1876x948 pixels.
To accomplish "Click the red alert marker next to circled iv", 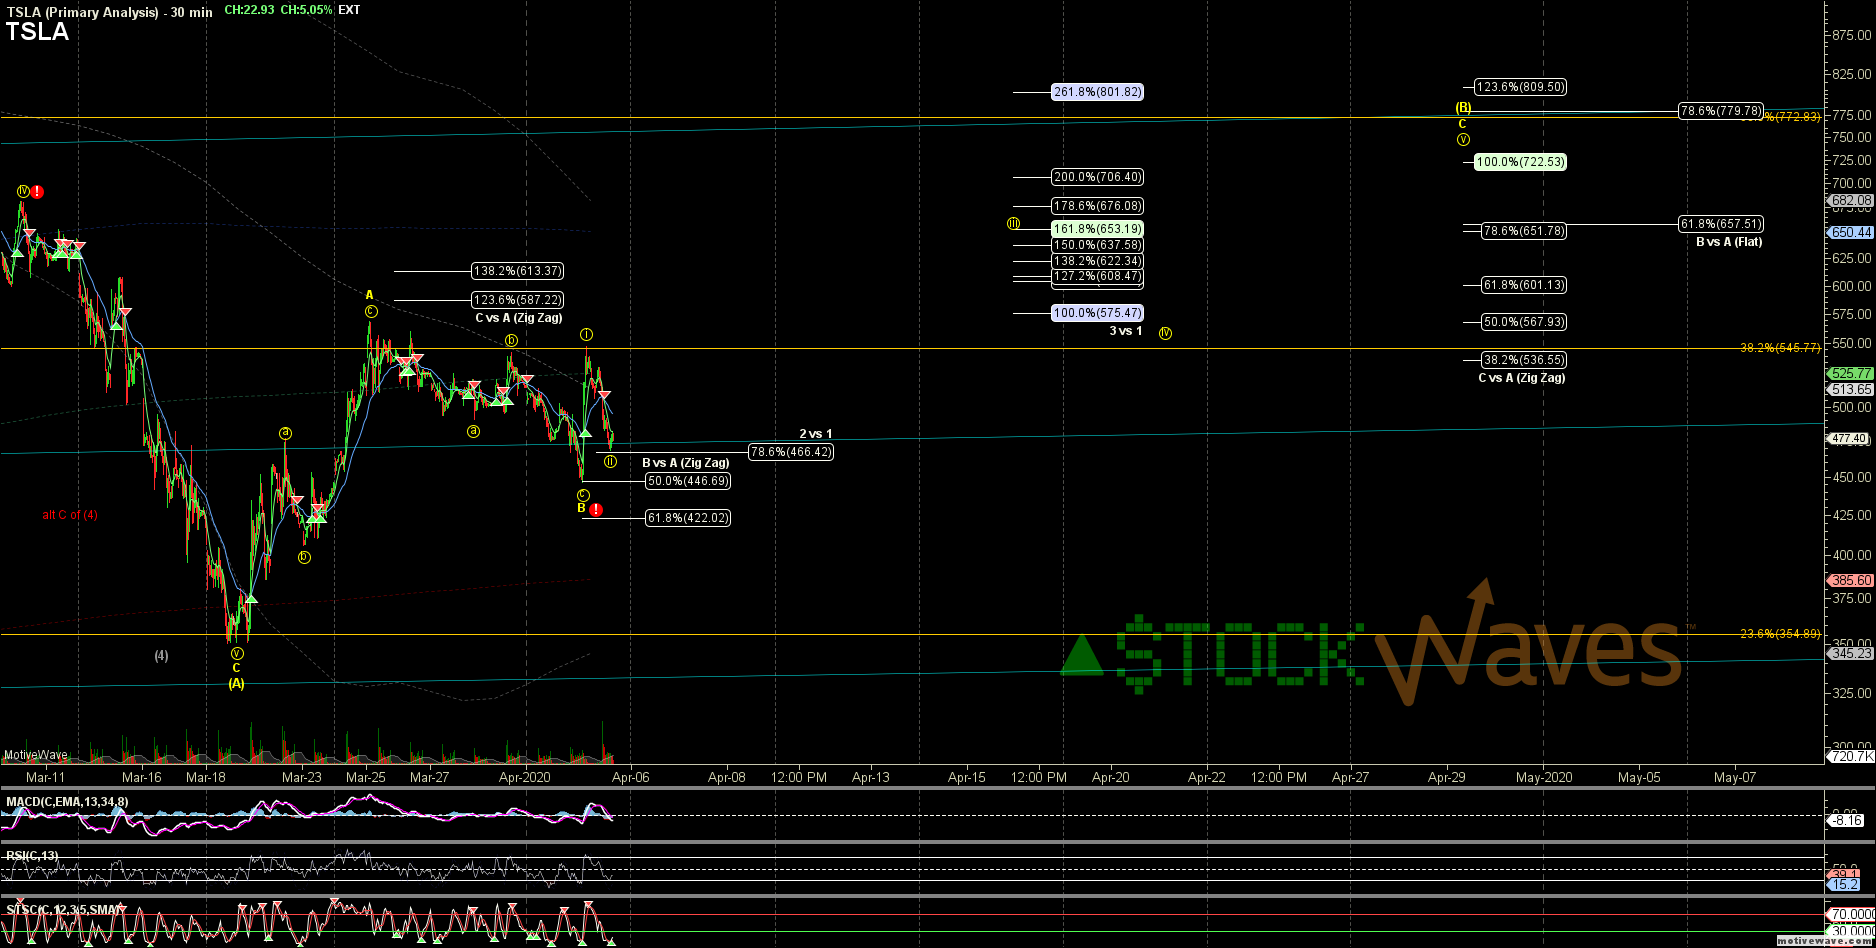I will 37,192.
